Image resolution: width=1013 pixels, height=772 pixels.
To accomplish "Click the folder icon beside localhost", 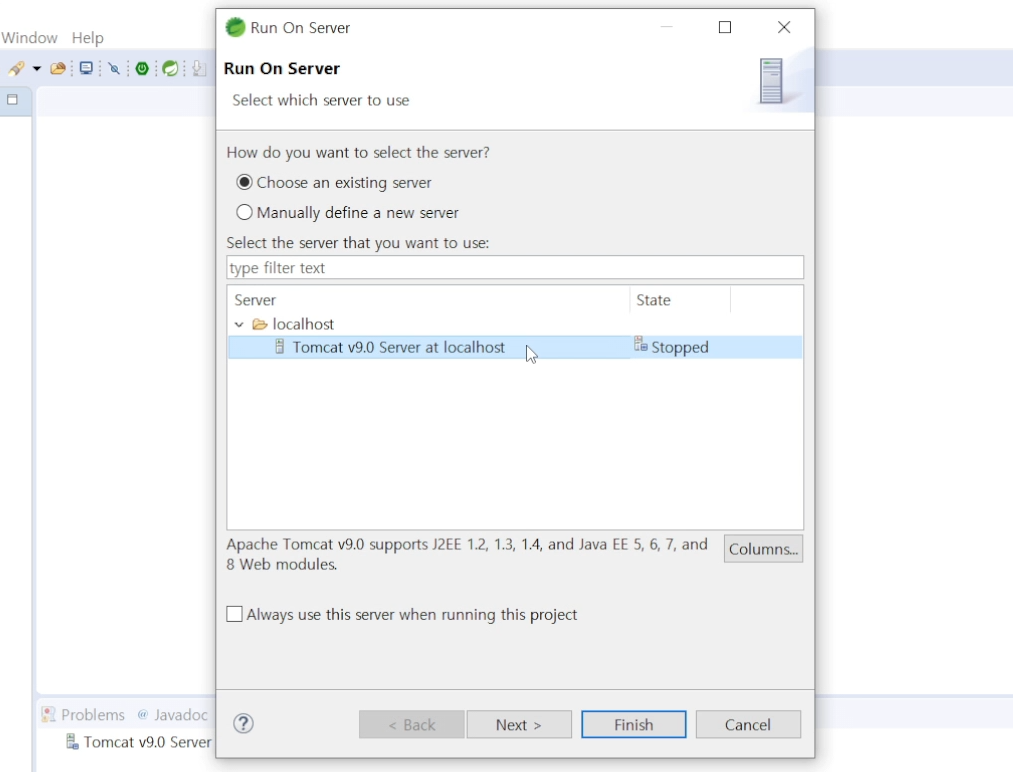I will pyautogui.click(x=260, y=324).
